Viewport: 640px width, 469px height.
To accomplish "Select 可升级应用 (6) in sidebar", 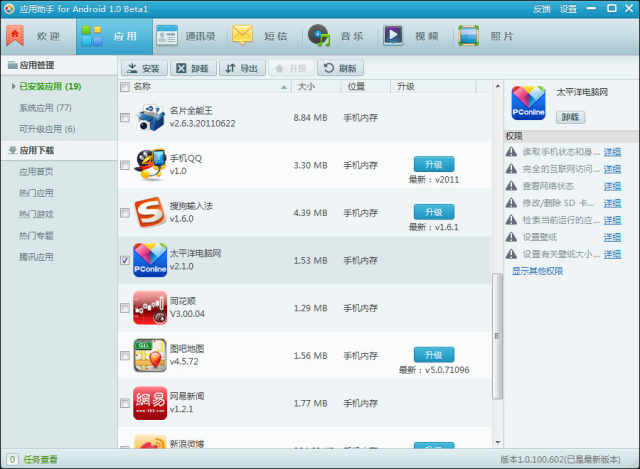I will pyautogui.click(x=47, y=129).
